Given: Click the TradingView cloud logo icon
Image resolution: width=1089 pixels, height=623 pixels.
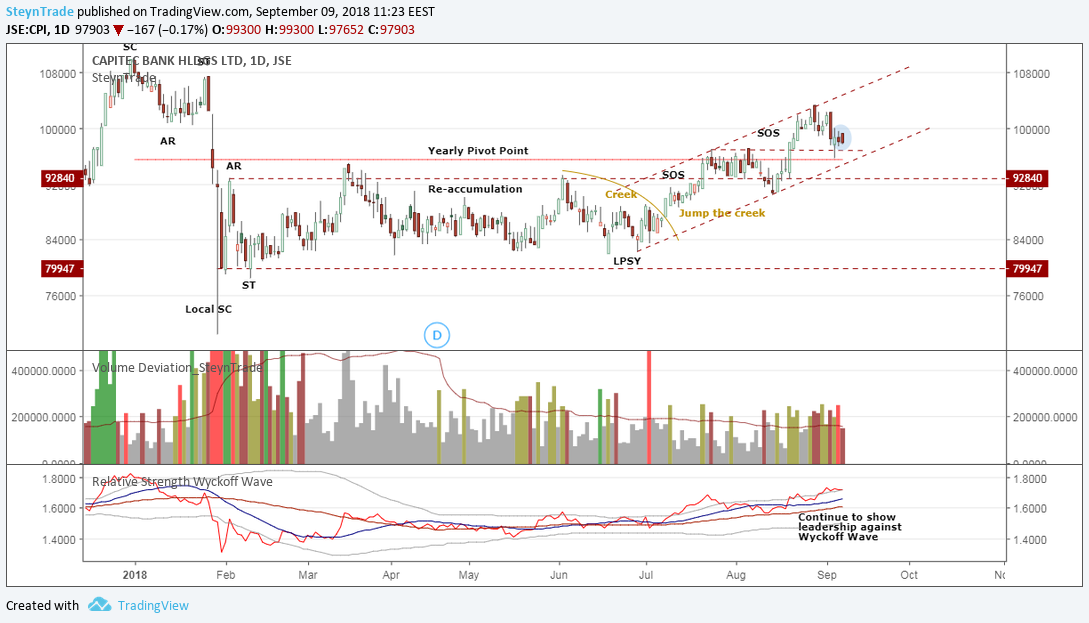Looking at the screenshot, I should click(99, 605).
